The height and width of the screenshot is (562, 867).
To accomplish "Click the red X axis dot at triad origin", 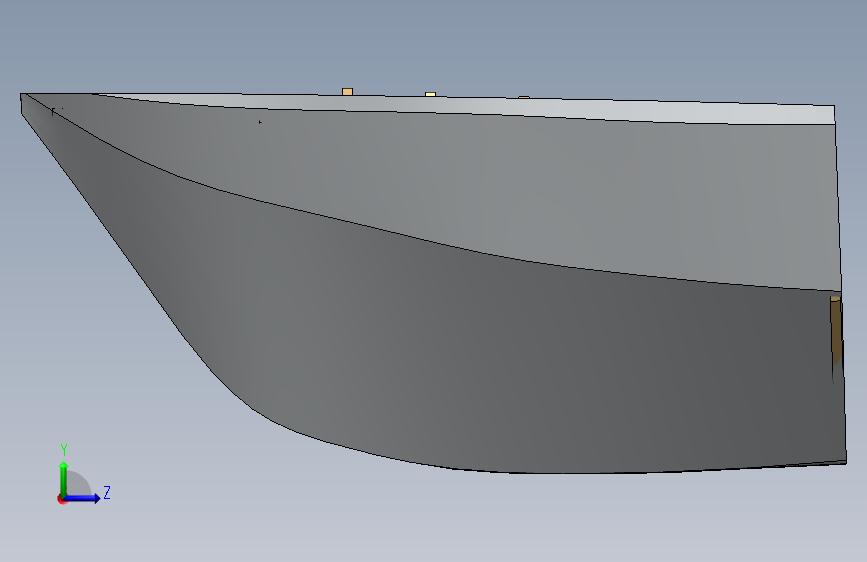I will point(61,499).
